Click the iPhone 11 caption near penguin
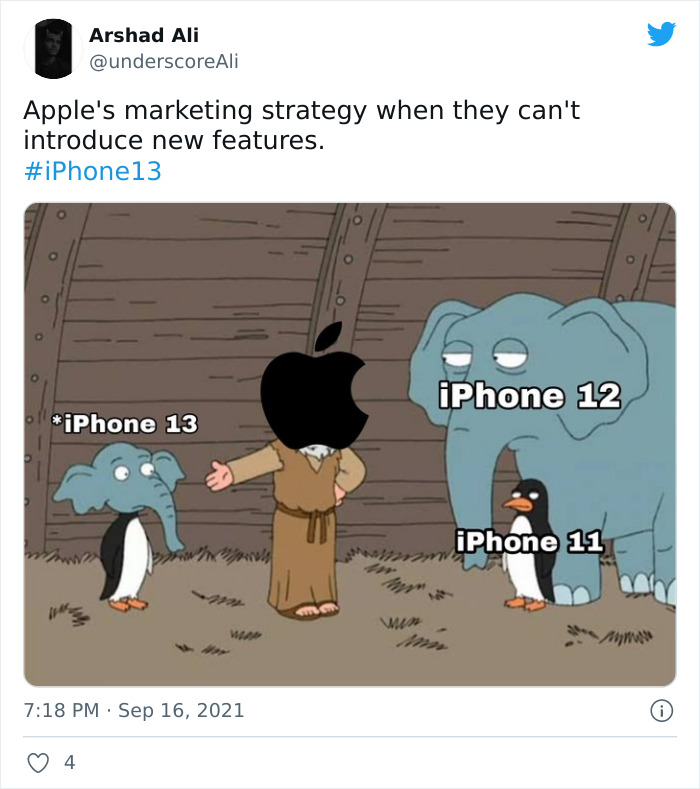 pyautogui.click(x=529, y=542)
